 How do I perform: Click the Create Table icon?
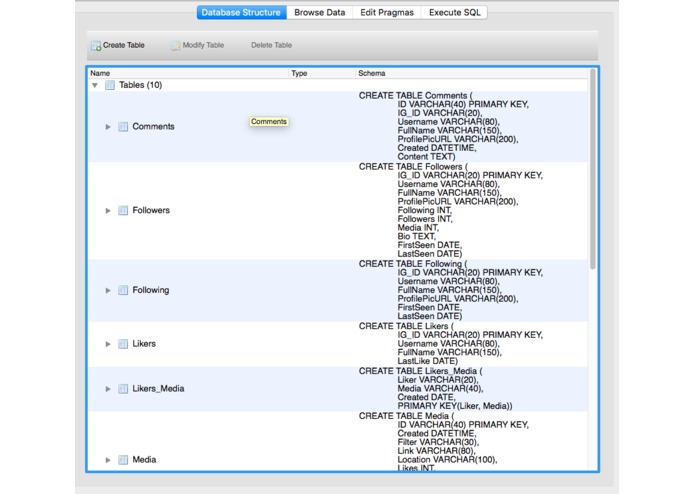[x=96, y=46]
